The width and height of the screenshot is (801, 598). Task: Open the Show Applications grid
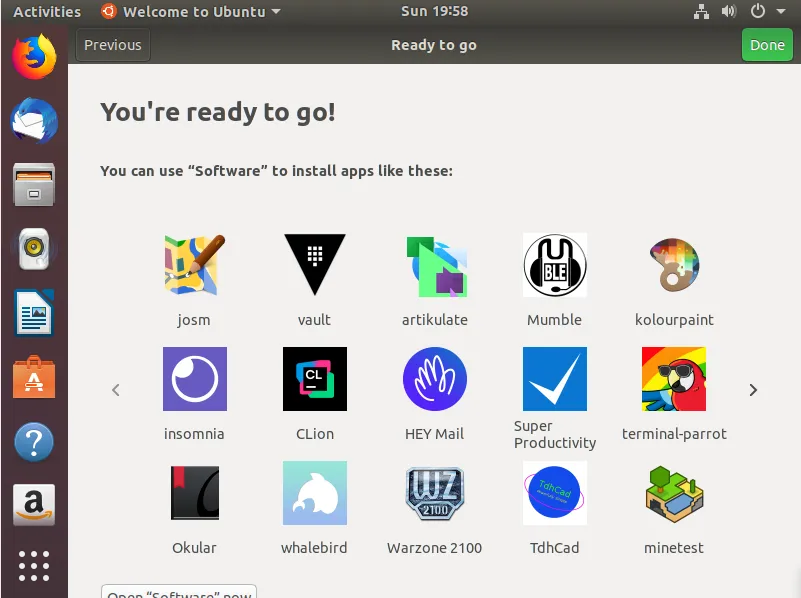click(x=33, y=566)
